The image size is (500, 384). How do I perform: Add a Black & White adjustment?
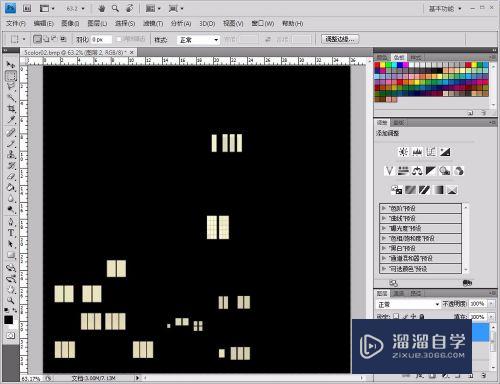(431, 171)
